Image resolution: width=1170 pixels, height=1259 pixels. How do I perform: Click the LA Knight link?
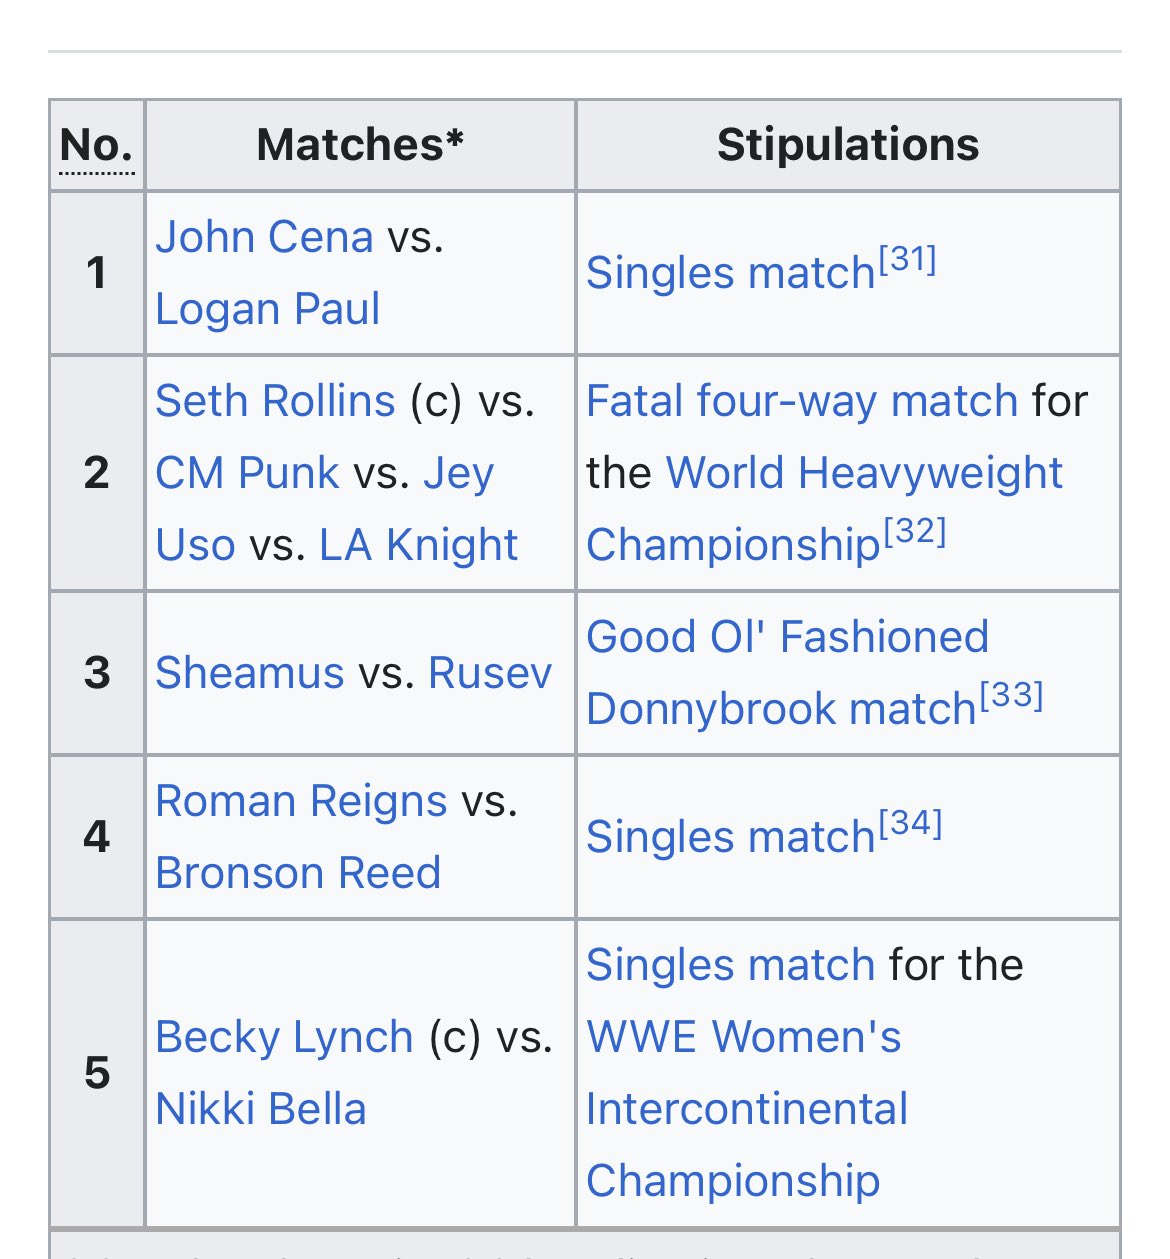click(x=418, y=546)
